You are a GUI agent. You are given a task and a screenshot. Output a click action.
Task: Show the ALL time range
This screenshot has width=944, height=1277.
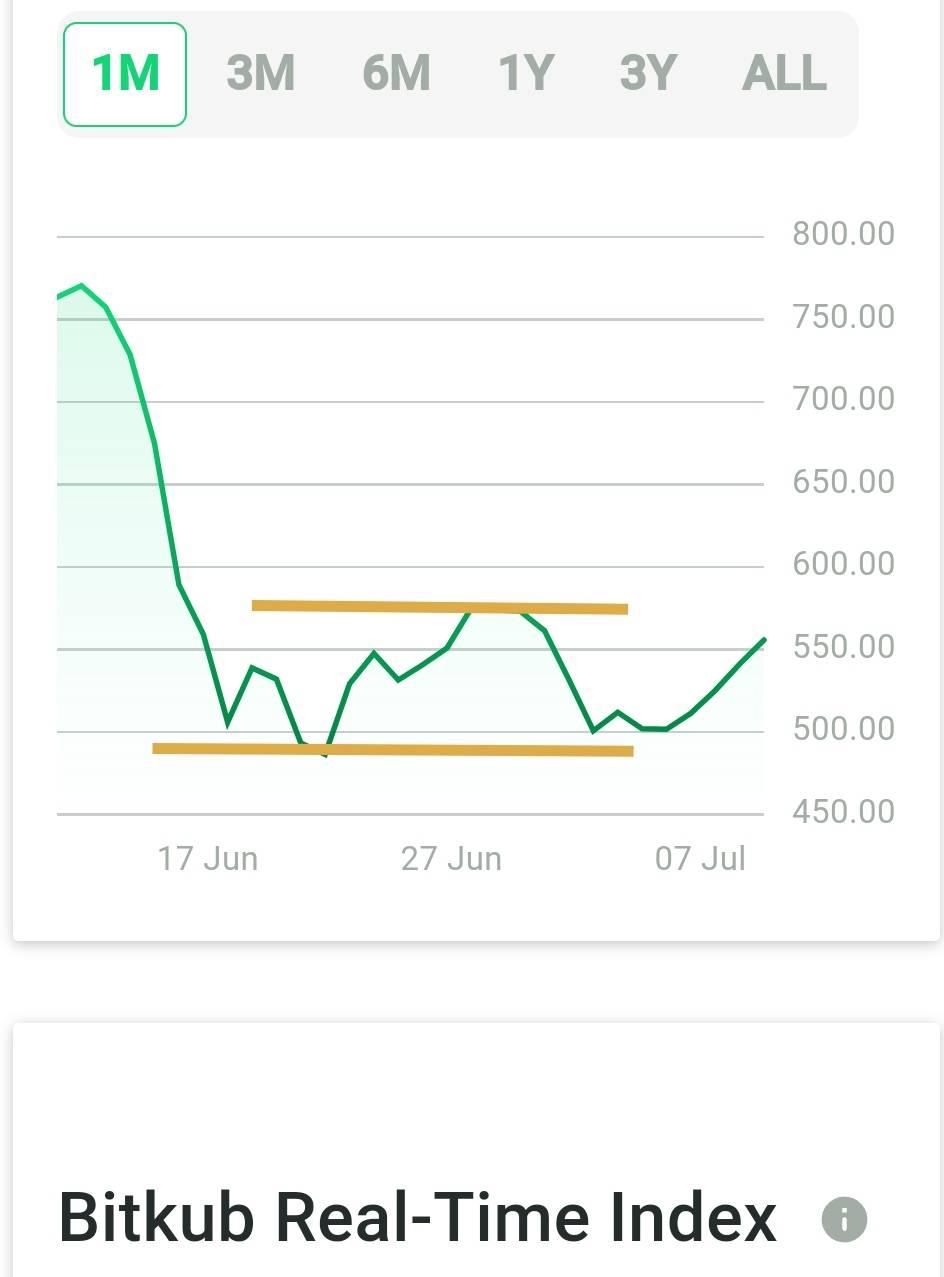(x=785, y=74)
